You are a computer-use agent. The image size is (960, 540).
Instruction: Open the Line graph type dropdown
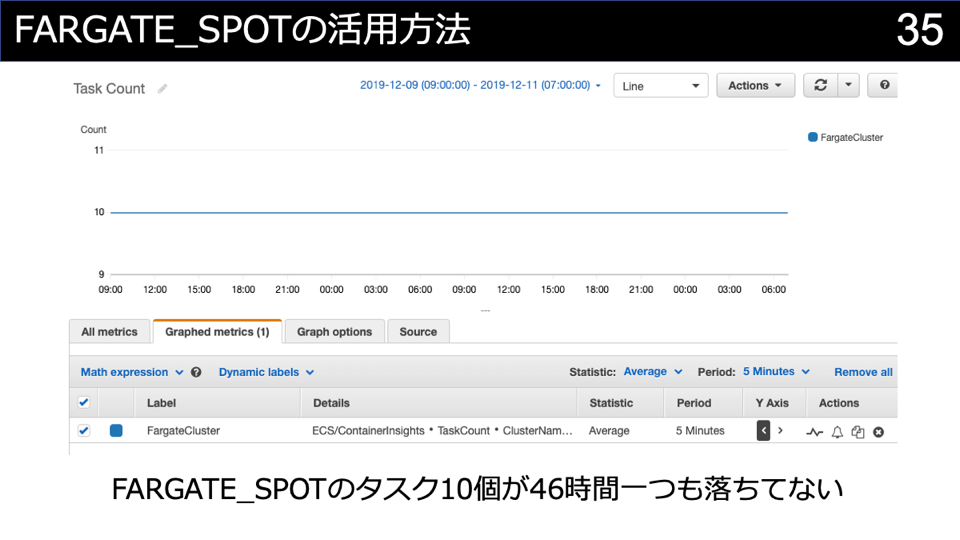click(660, 86)
